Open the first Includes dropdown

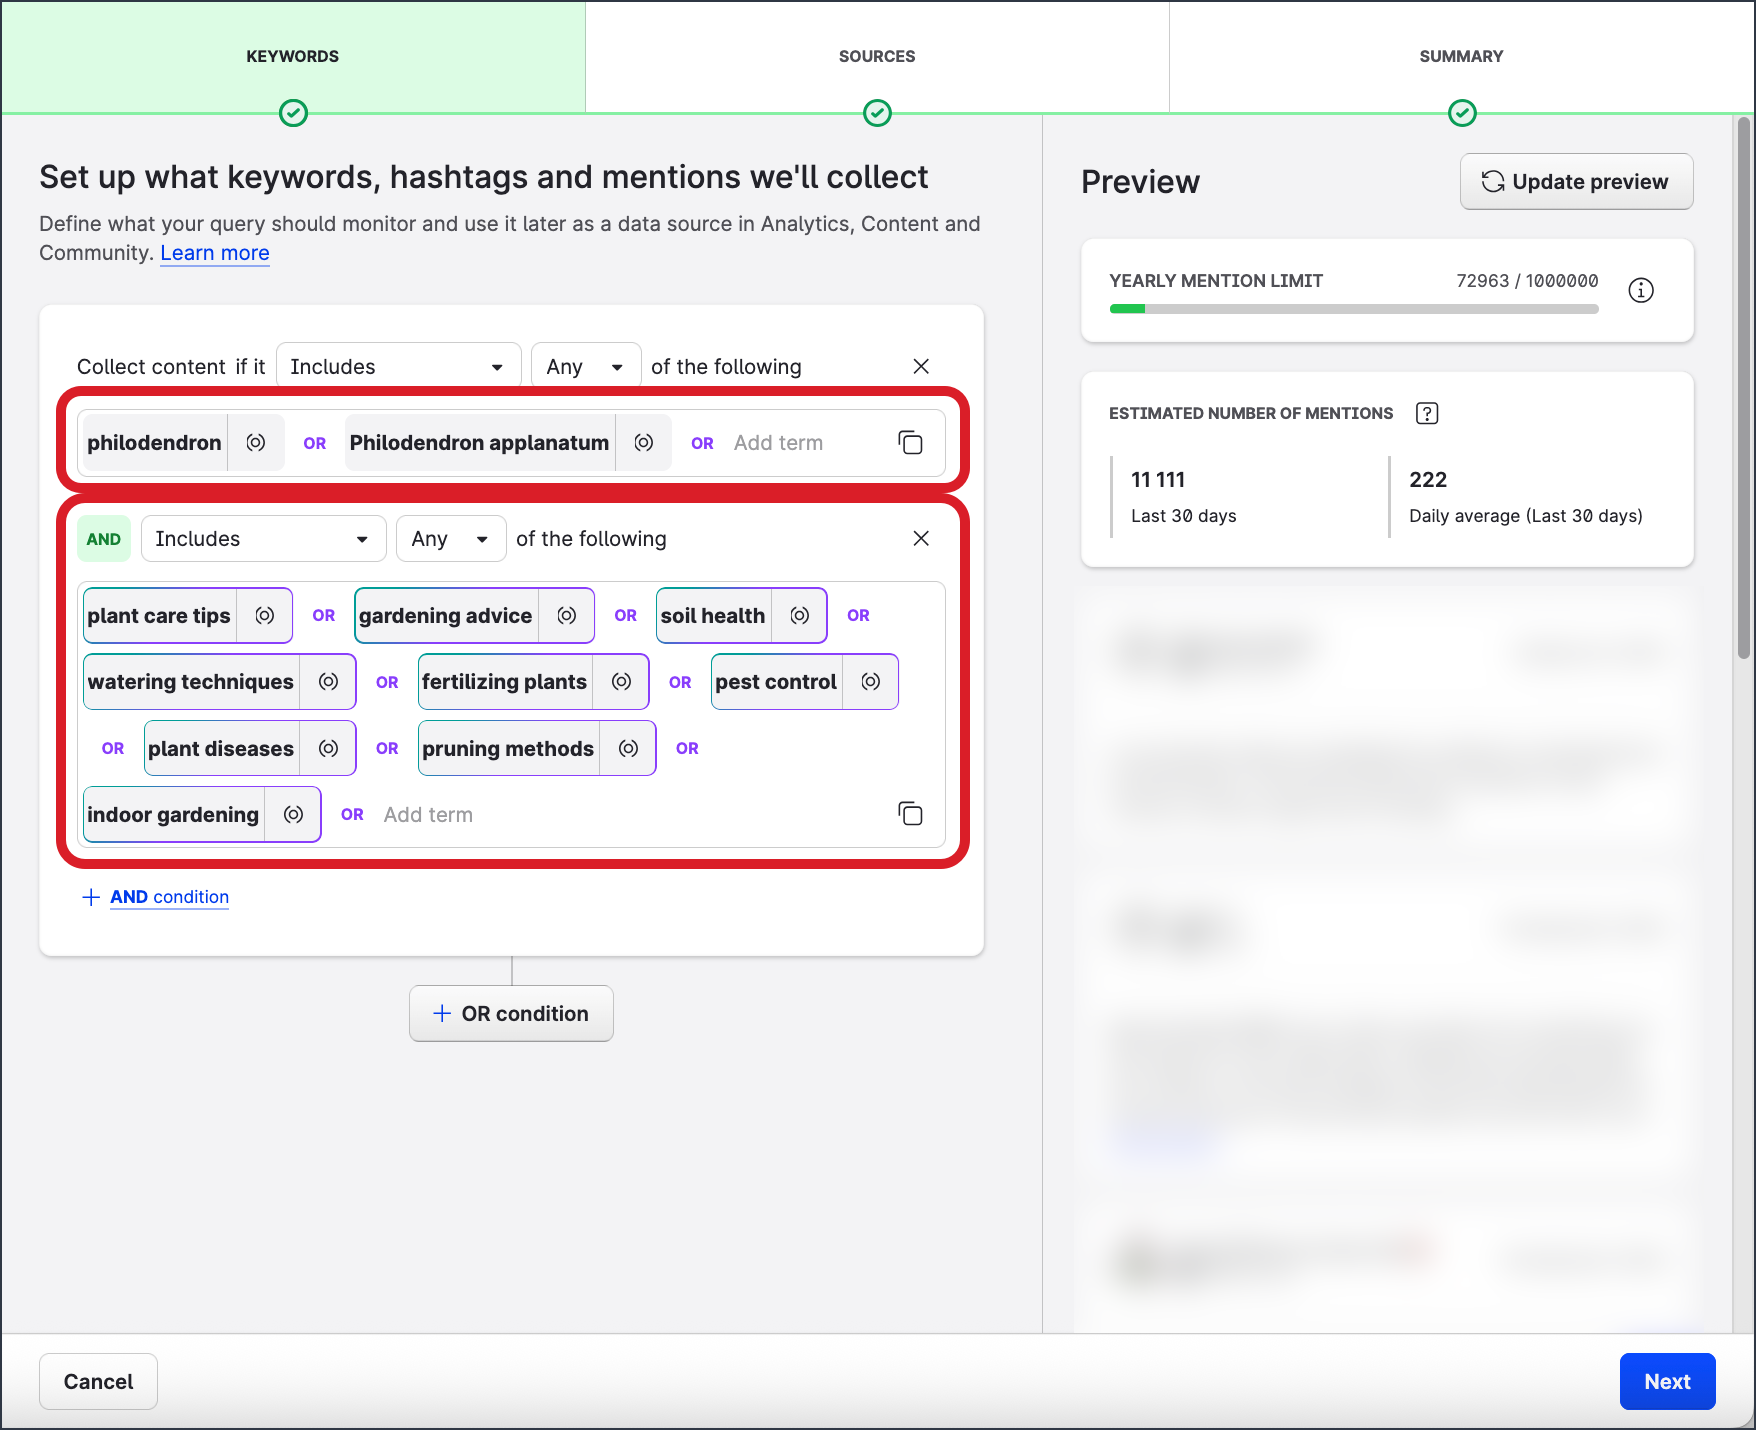(398, 367)
